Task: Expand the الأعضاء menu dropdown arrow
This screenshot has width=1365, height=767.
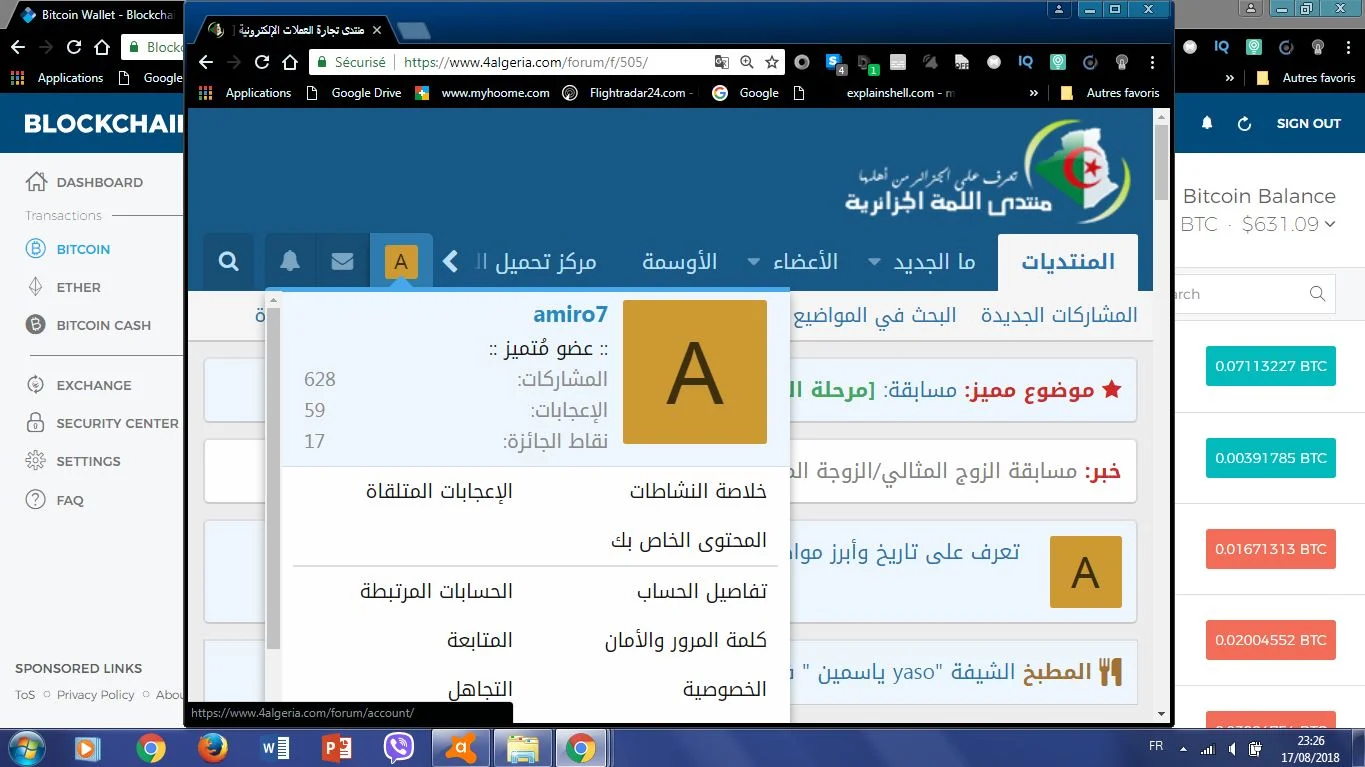Action: [x=753, y=262]
